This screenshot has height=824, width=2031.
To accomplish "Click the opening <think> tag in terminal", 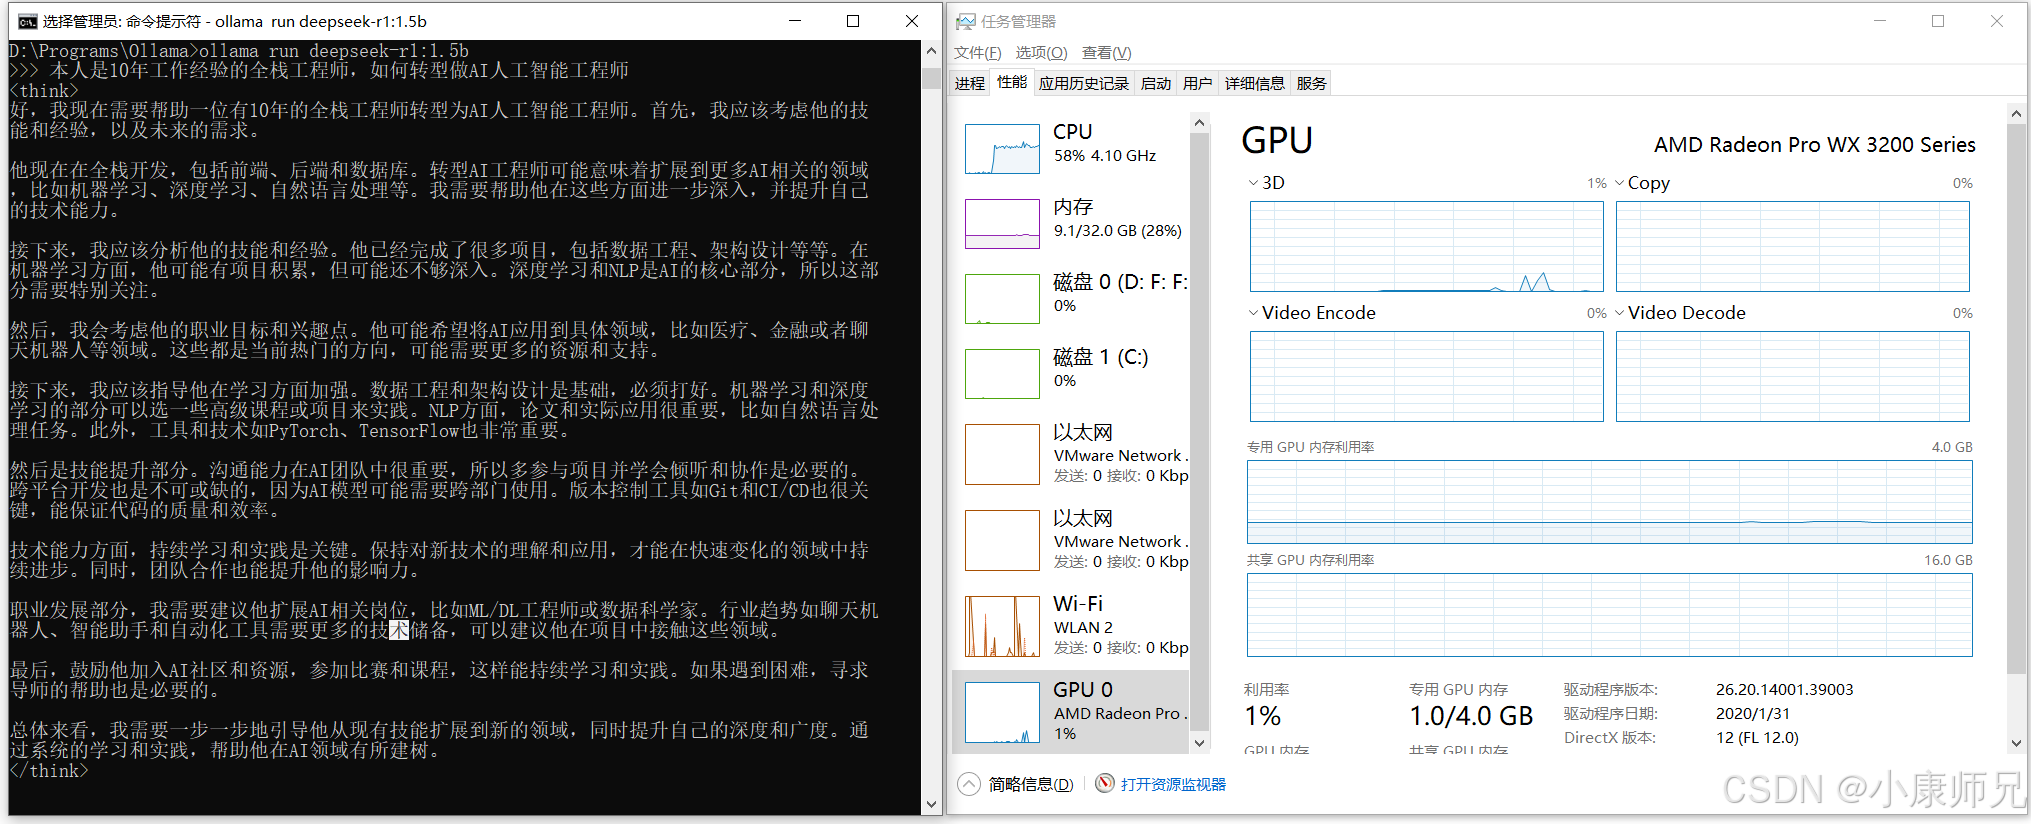I will (x=43, y=90).
